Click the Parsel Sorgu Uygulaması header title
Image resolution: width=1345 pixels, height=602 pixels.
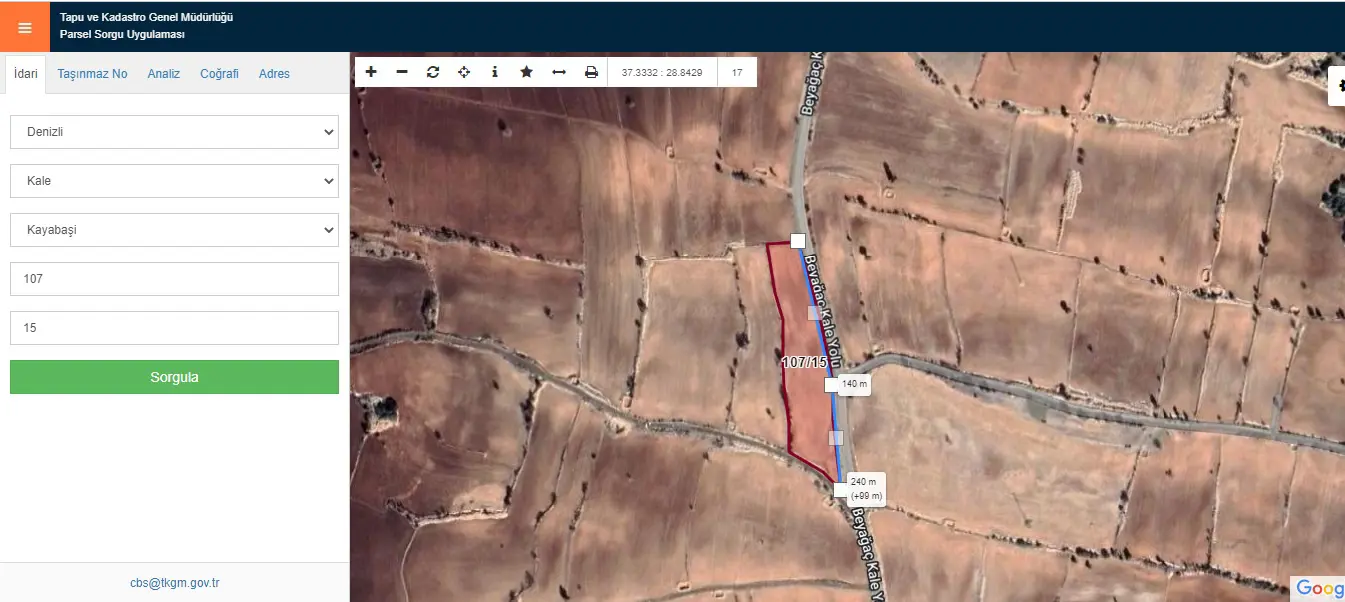pos(122,35)
